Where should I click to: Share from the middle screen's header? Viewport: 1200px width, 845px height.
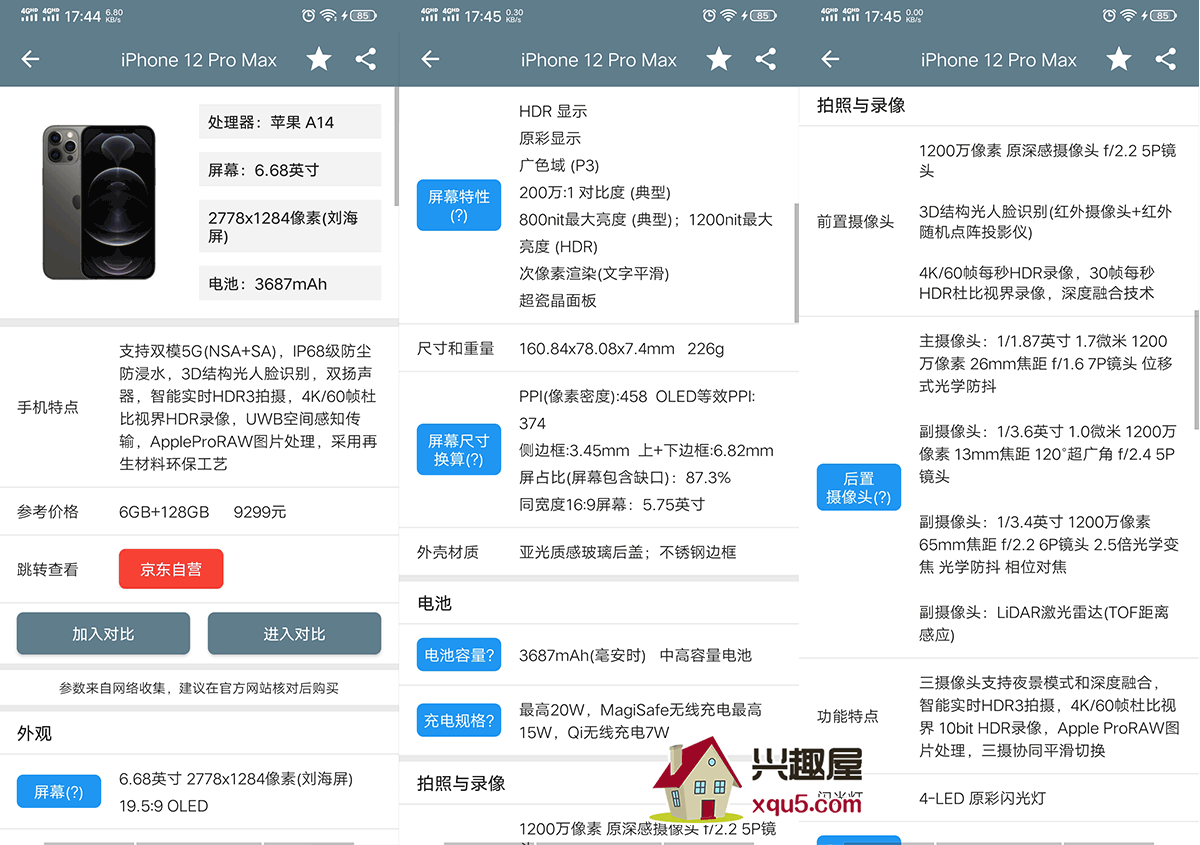coord(766,60)
